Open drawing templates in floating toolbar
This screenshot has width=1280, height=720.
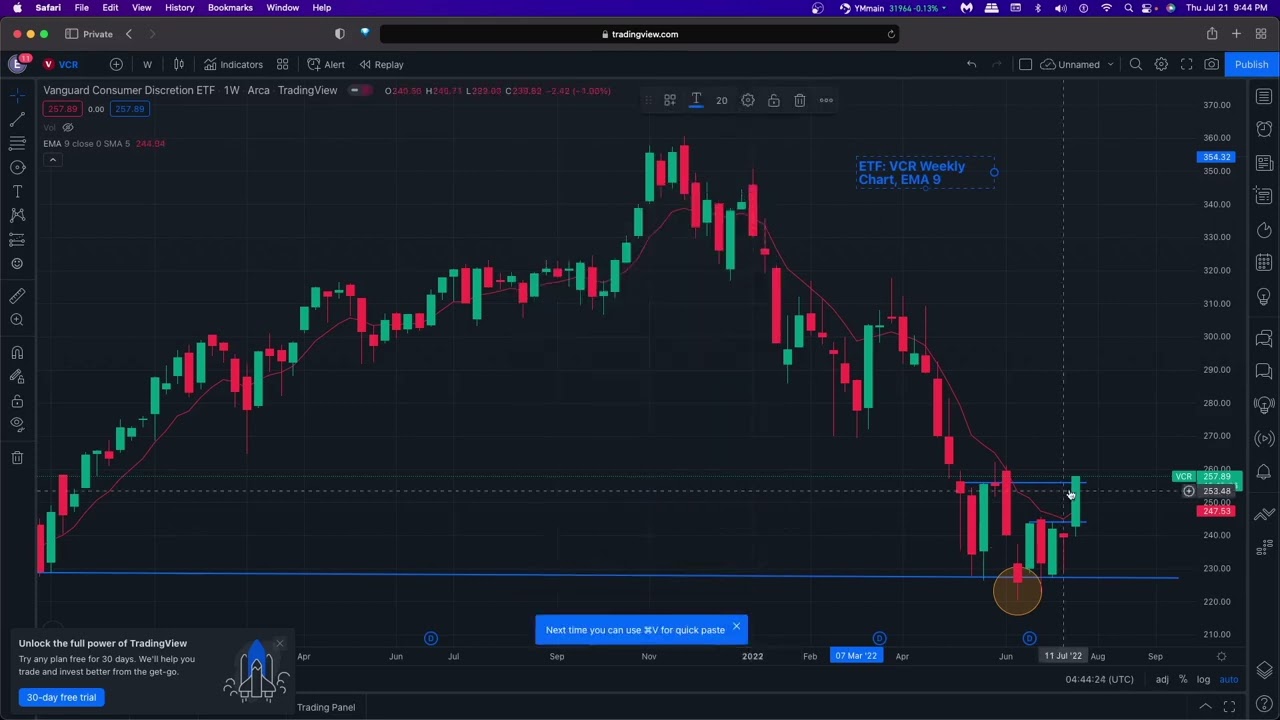[x=670, y=100]
